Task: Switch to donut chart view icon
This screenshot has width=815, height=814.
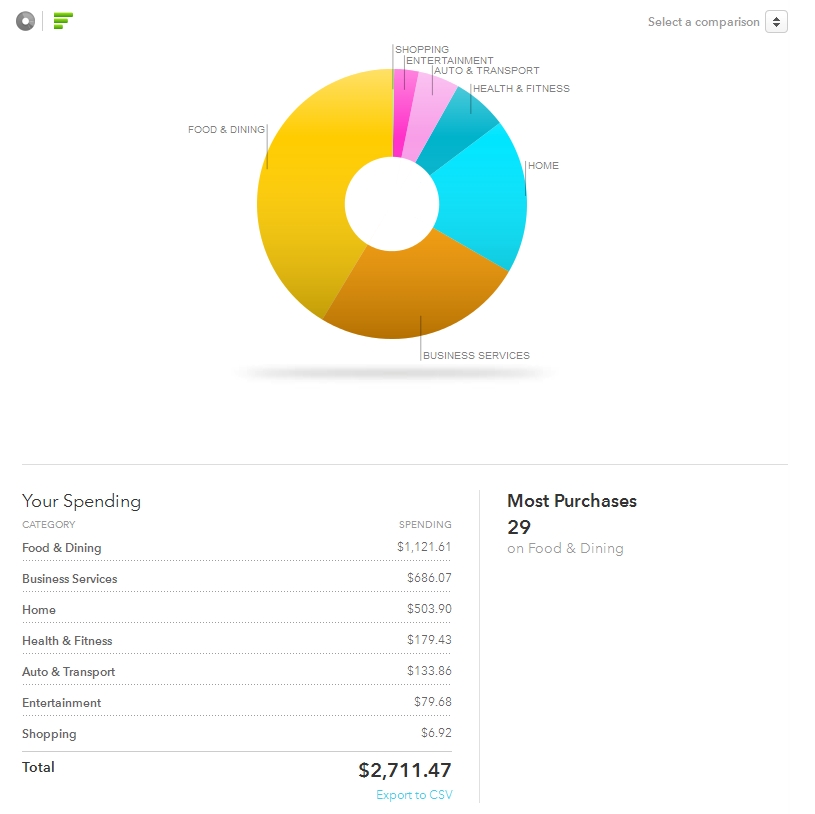Action: [x=25, y=21]
